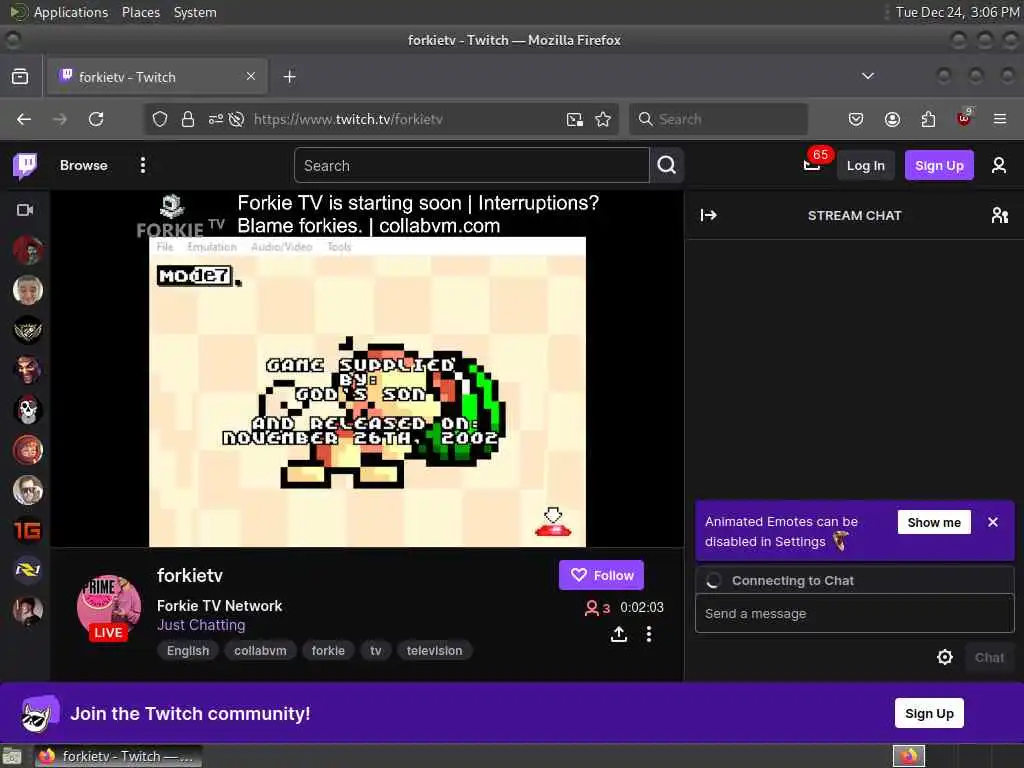Open the Places menu
The height and width of the screenshot is (768, 1024).
(140, 12)
